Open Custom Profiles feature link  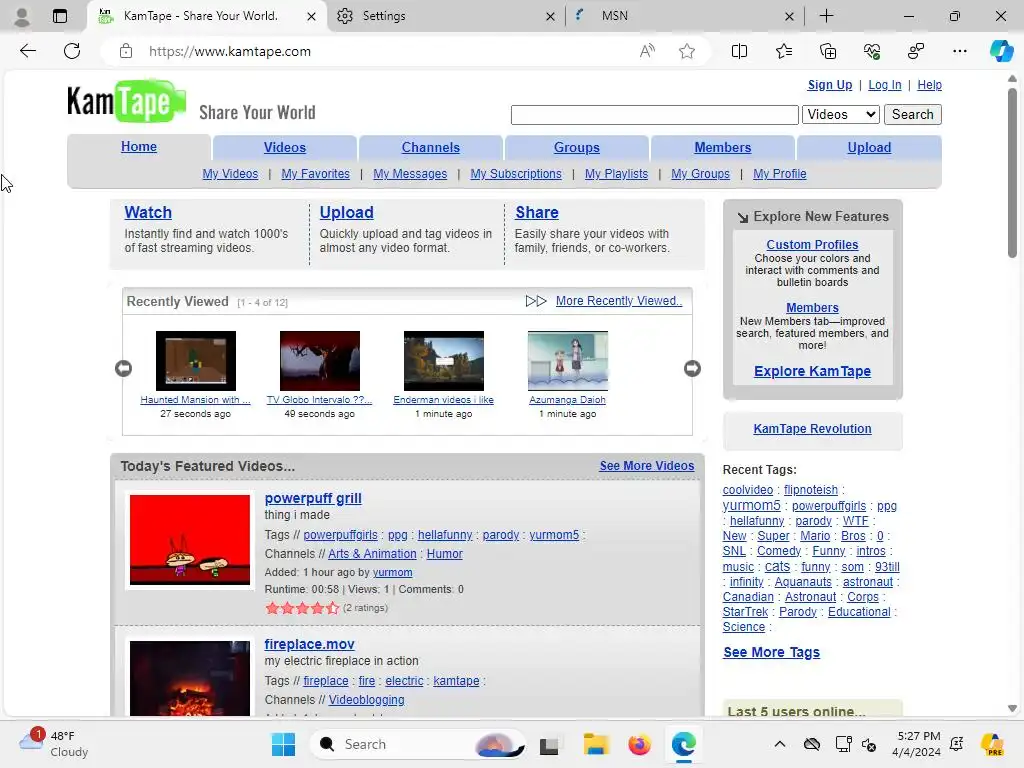[812, 244]
